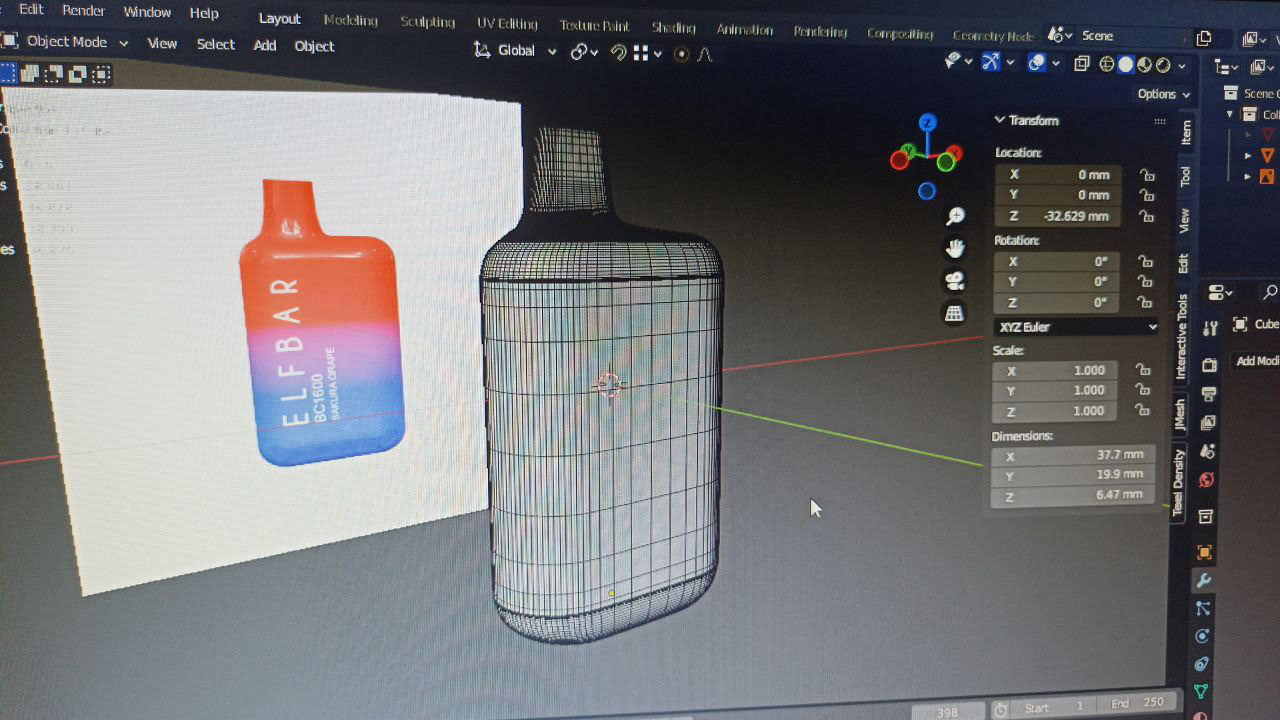
Task: Open viewport View menu
Action: point(162,43)
